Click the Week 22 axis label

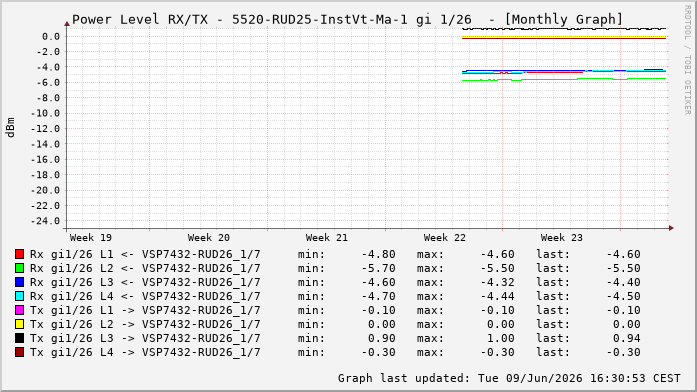pos(445,238)
